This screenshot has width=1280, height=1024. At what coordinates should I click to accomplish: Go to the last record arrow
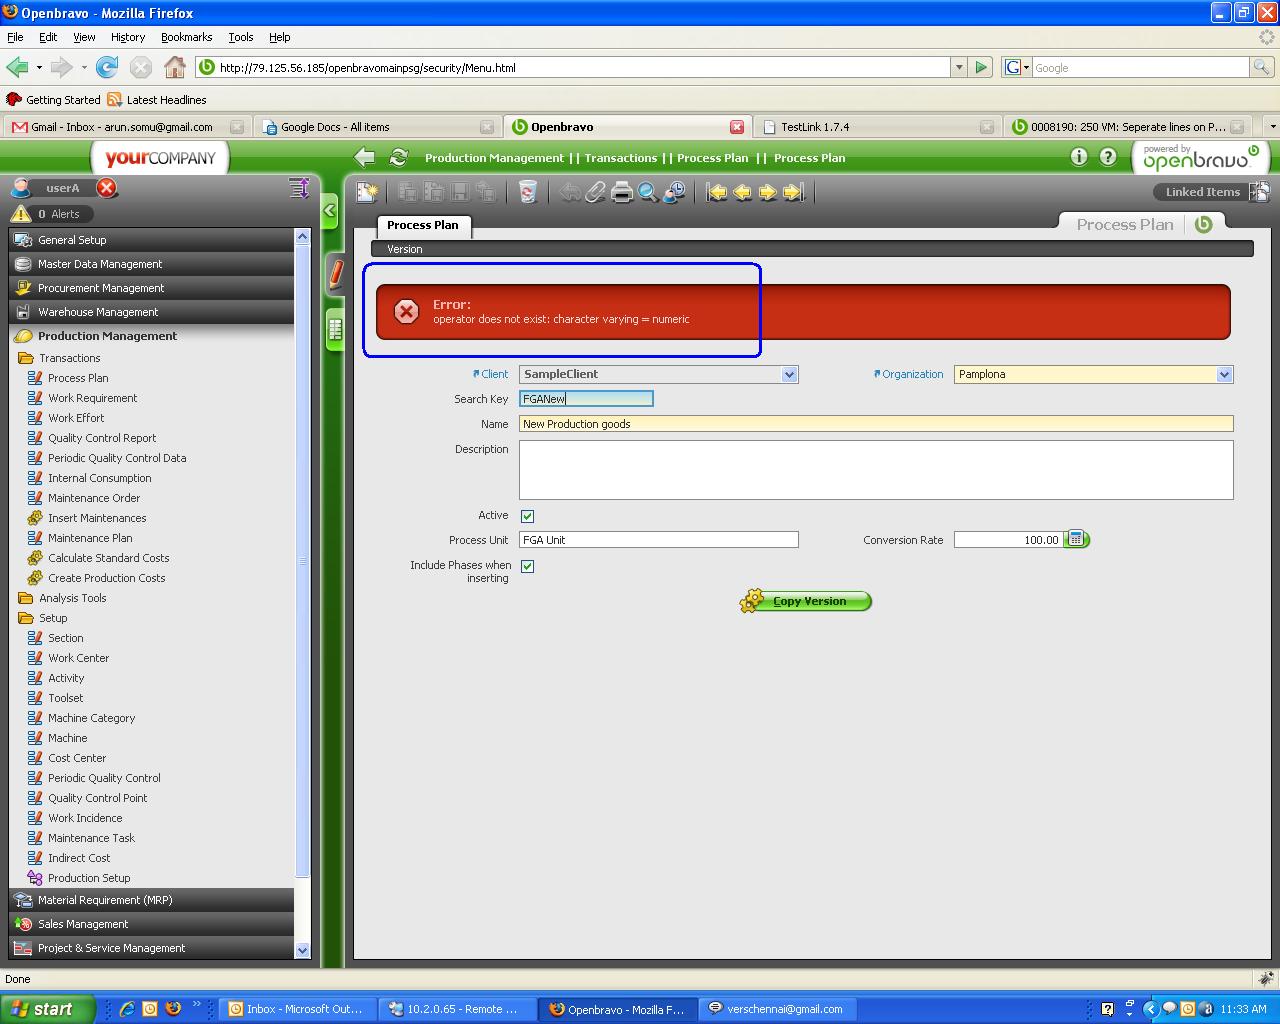click(794, 192)
